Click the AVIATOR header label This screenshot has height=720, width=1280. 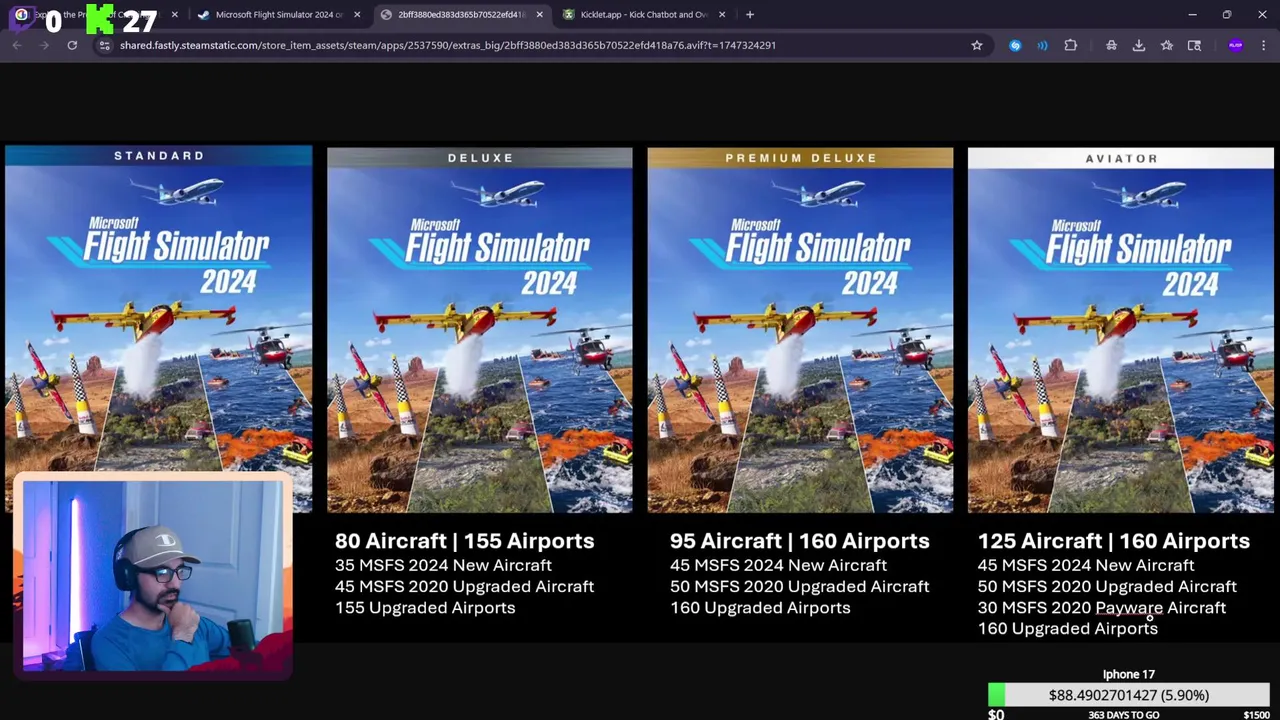[x=1122, y=158]
